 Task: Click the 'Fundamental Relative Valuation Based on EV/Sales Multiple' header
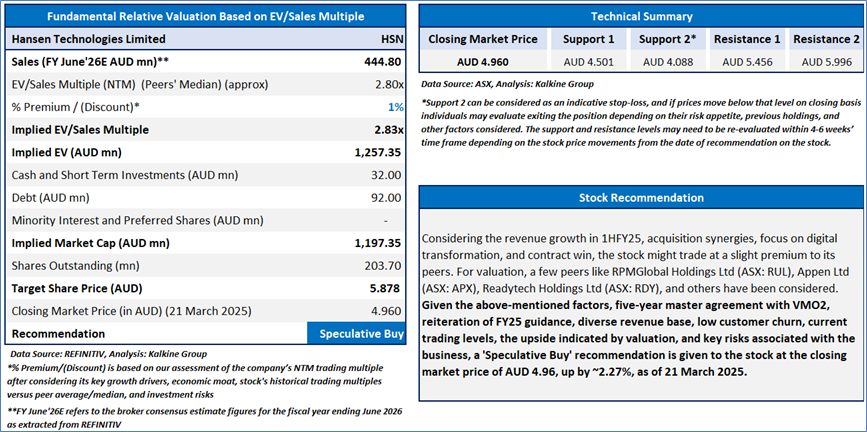pyautogui.click(x=206, y=16)
